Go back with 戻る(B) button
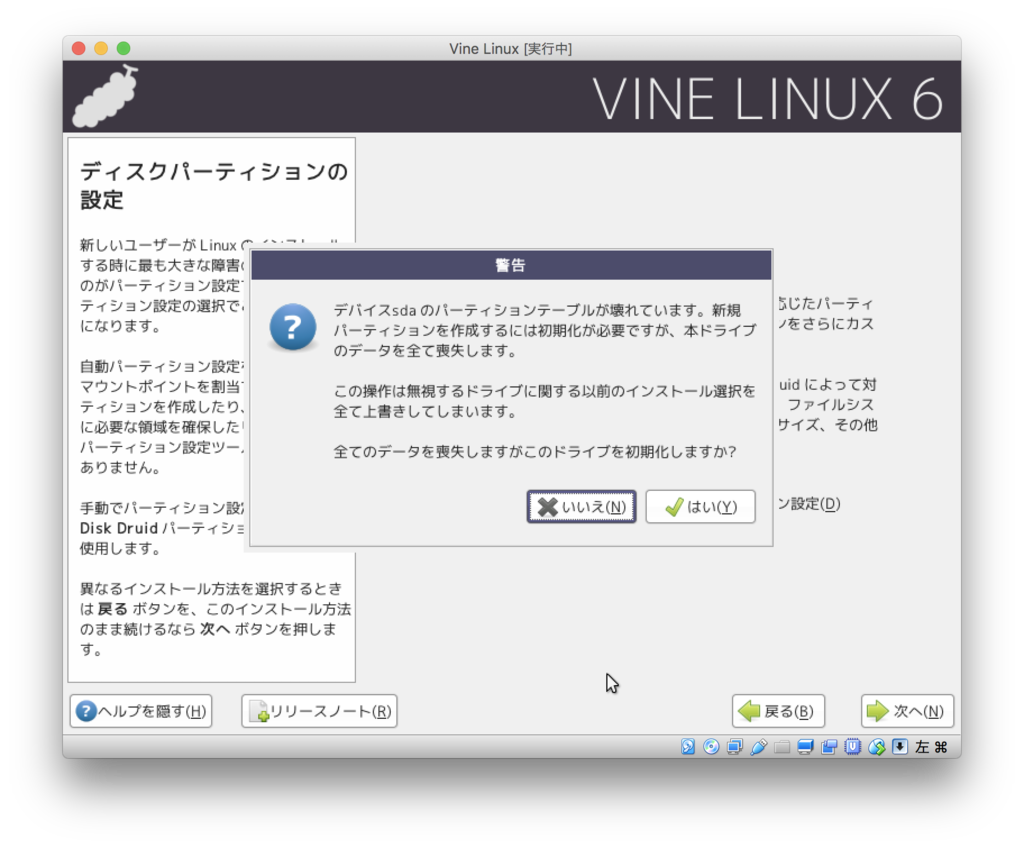The width and height of the screenshot is (1024, 848). click(778, 711)
